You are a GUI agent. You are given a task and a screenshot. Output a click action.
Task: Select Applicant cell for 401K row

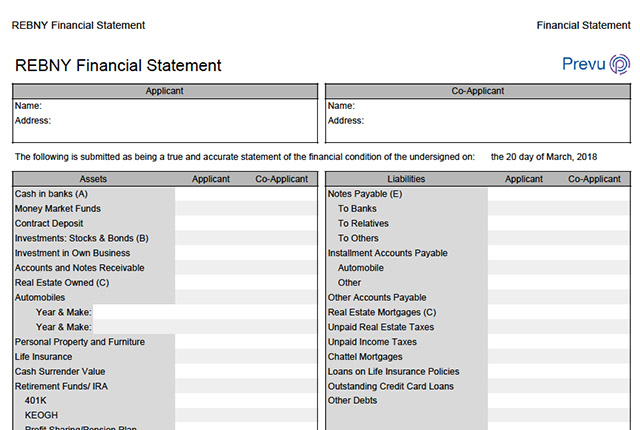(210, 401)
